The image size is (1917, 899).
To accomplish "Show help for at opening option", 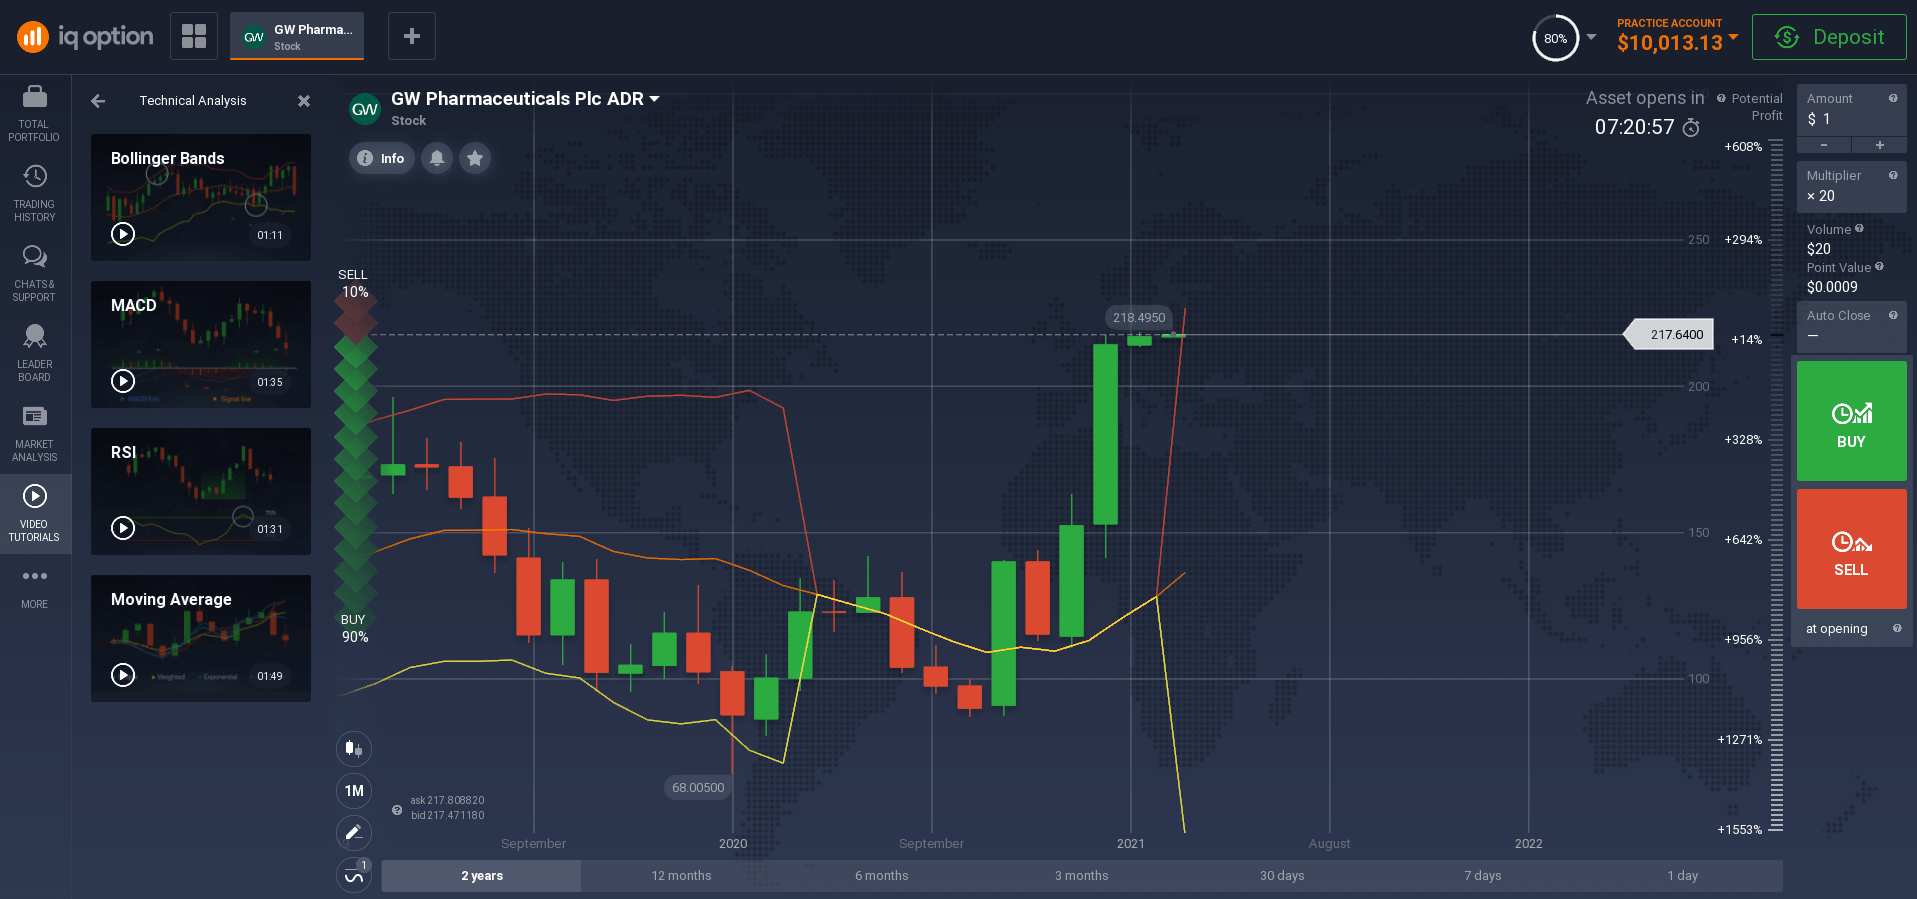I will point(1897,628).
